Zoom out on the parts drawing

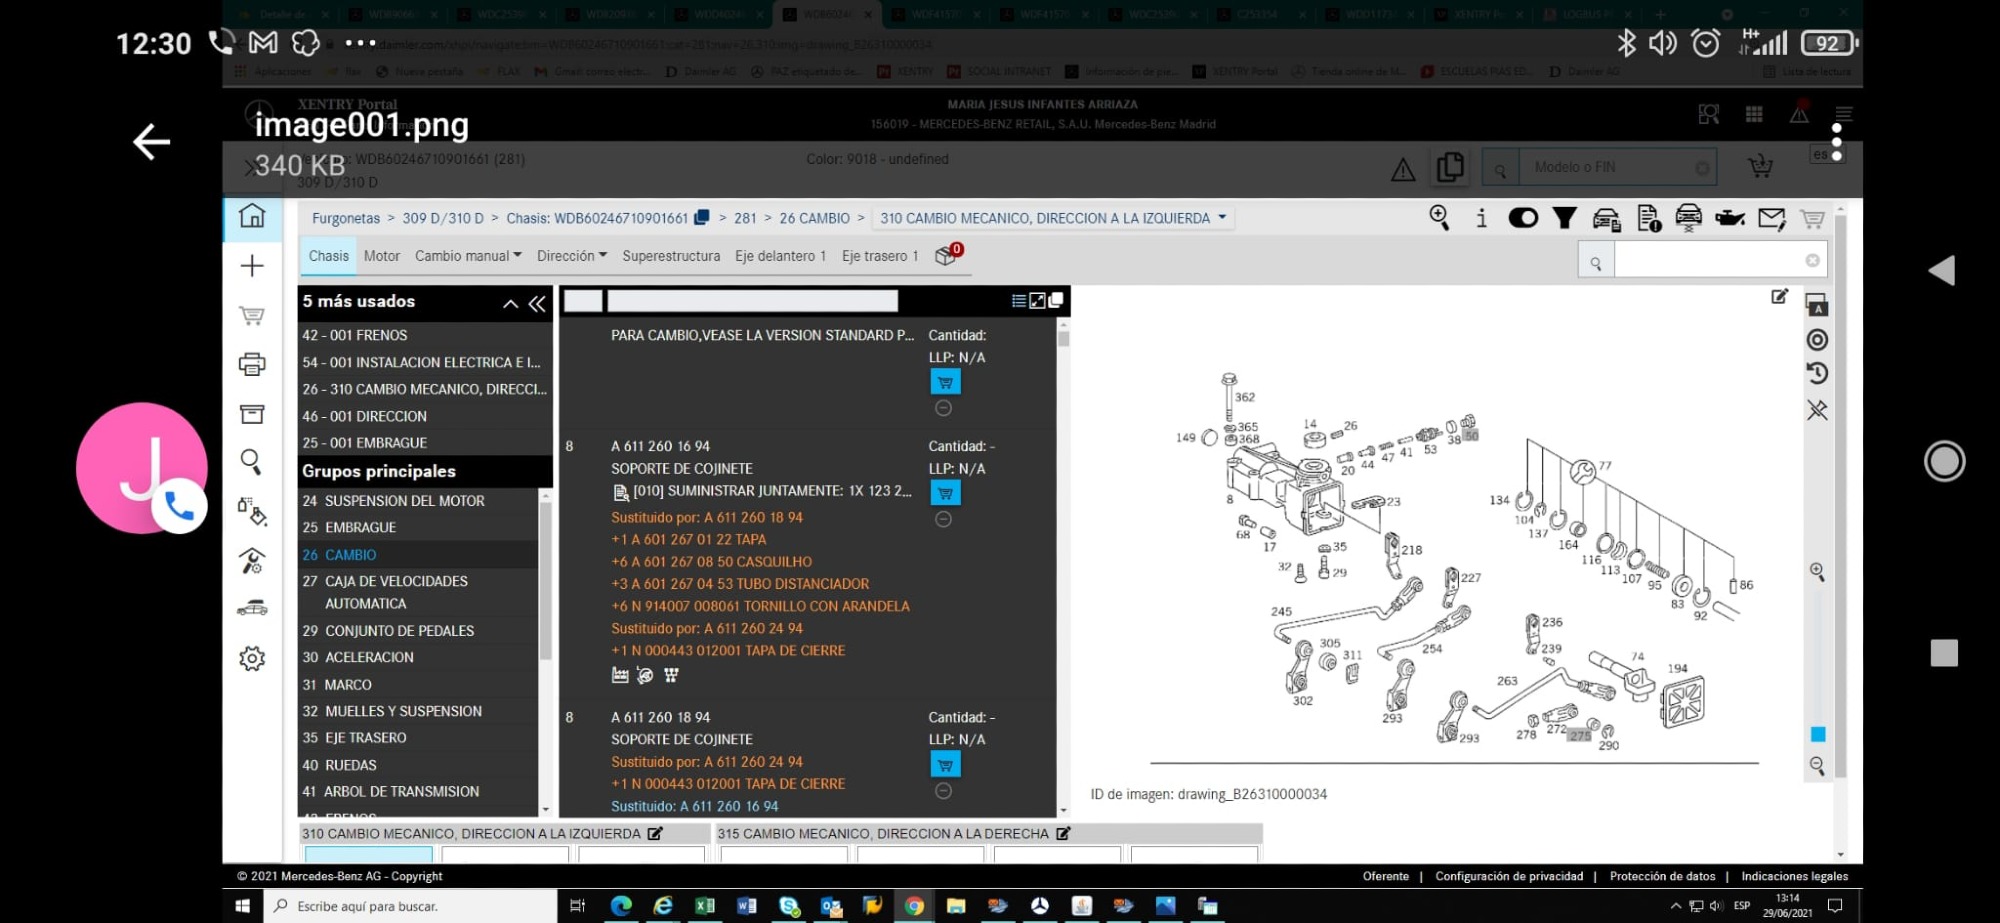(1817, 766)
